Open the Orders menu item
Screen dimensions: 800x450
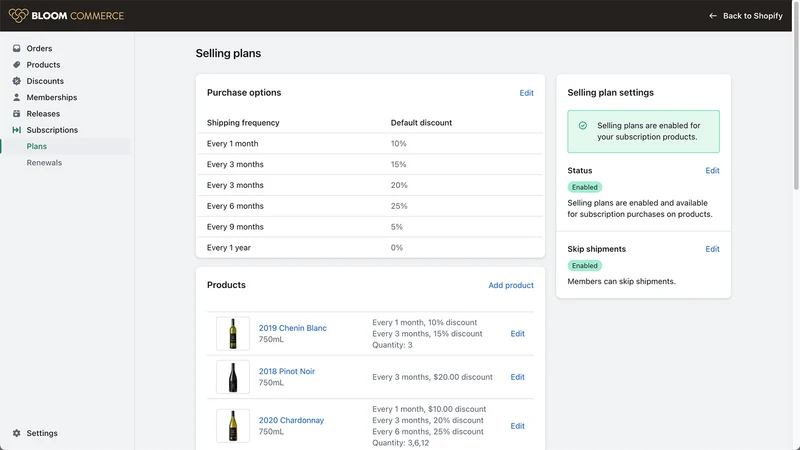39,48
